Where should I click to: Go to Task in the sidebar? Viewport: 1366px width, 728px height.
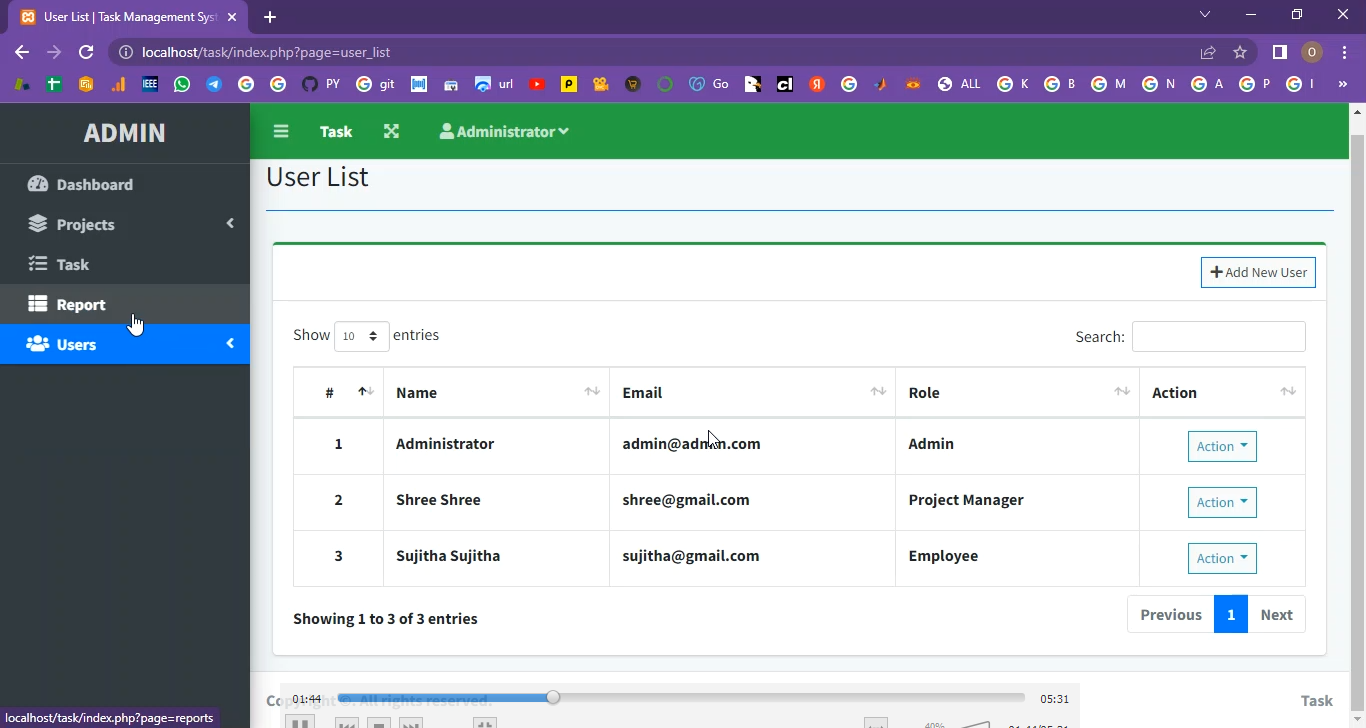tap(72, 265)
